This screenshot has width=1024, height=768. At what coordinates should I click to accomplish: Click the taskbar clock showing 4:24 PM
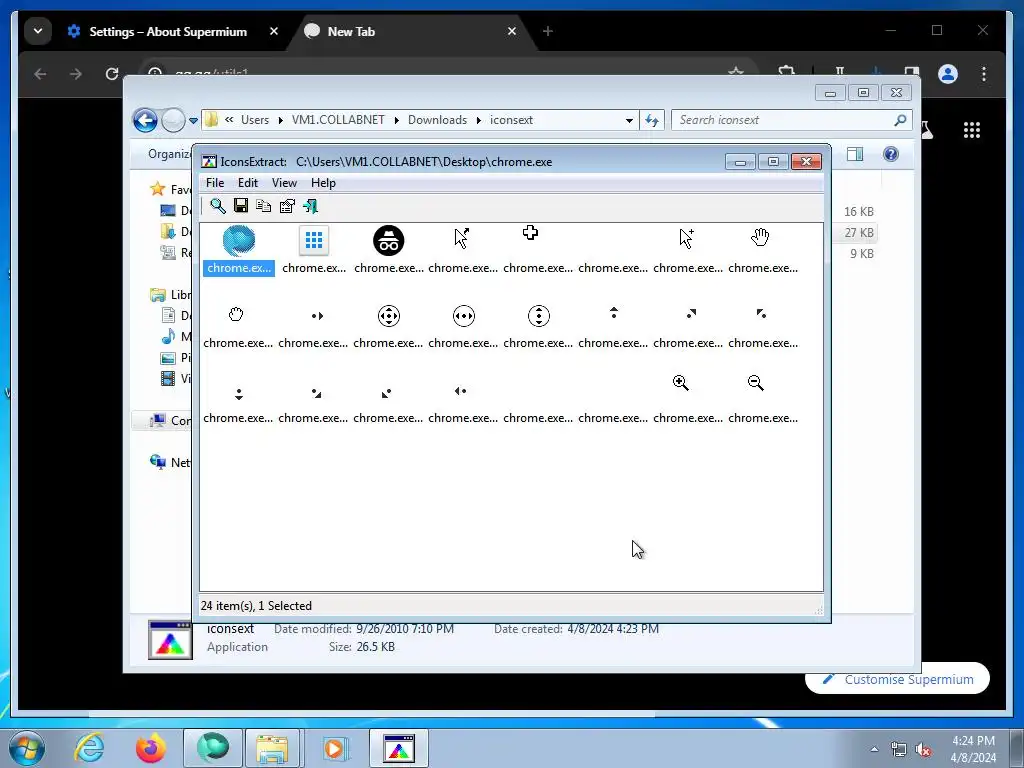pyautogui.click(x=973, y=749)
